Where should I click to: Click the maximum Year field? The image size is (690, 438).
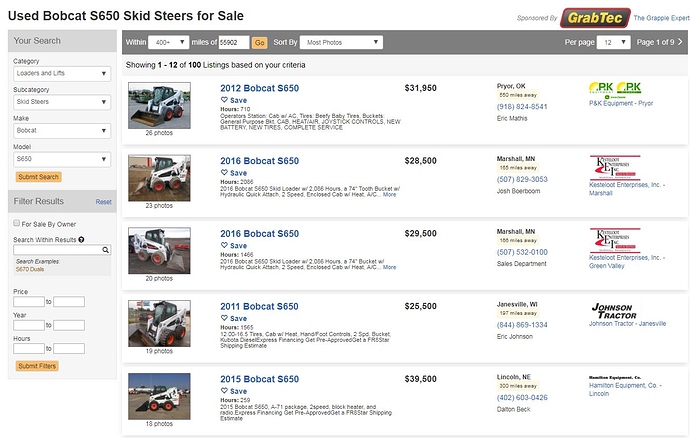[69, 325]
